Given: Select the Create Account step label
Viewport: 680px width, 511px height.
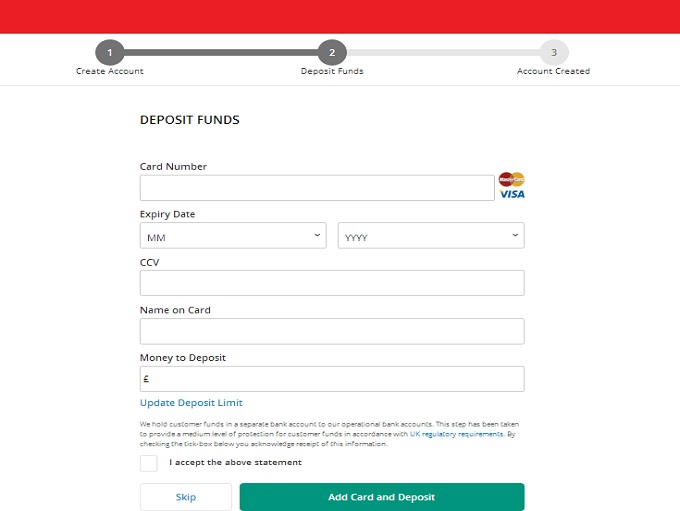Looking at the screenshot, I should click(110, 72).
